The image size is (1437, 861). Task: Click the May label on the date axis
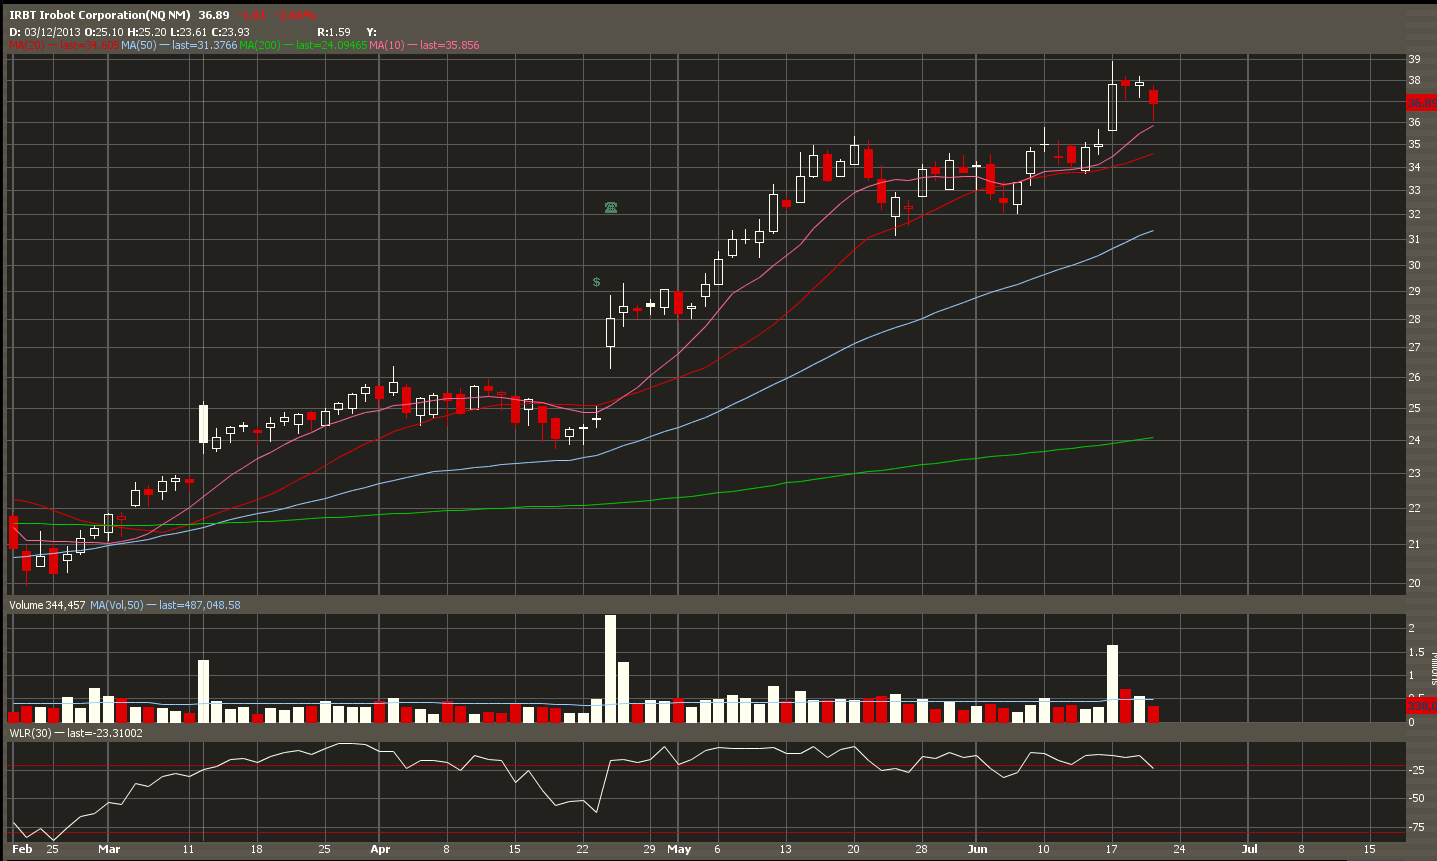coord(679,849)
